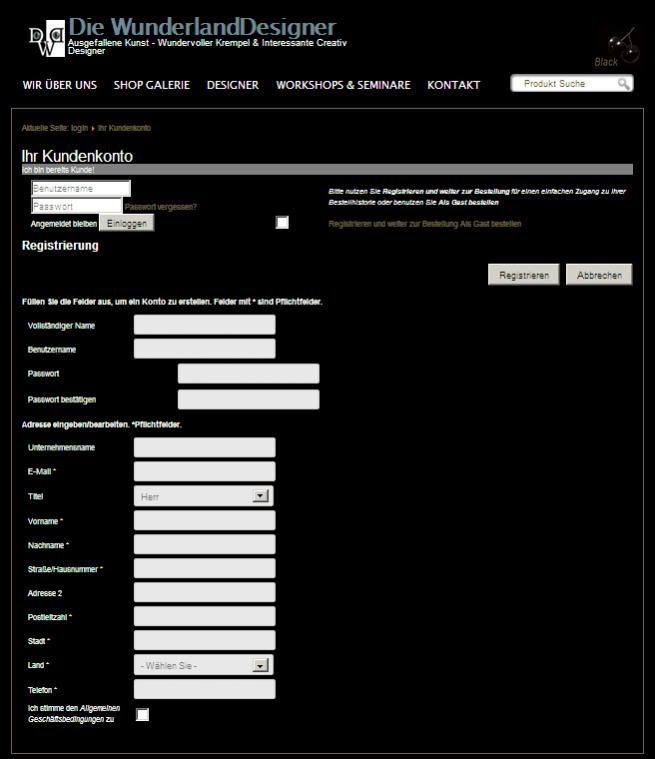Navigate to Workshops & Seminare
The height and width of the screenshot is (759, 655).
[x=343, y=85]
